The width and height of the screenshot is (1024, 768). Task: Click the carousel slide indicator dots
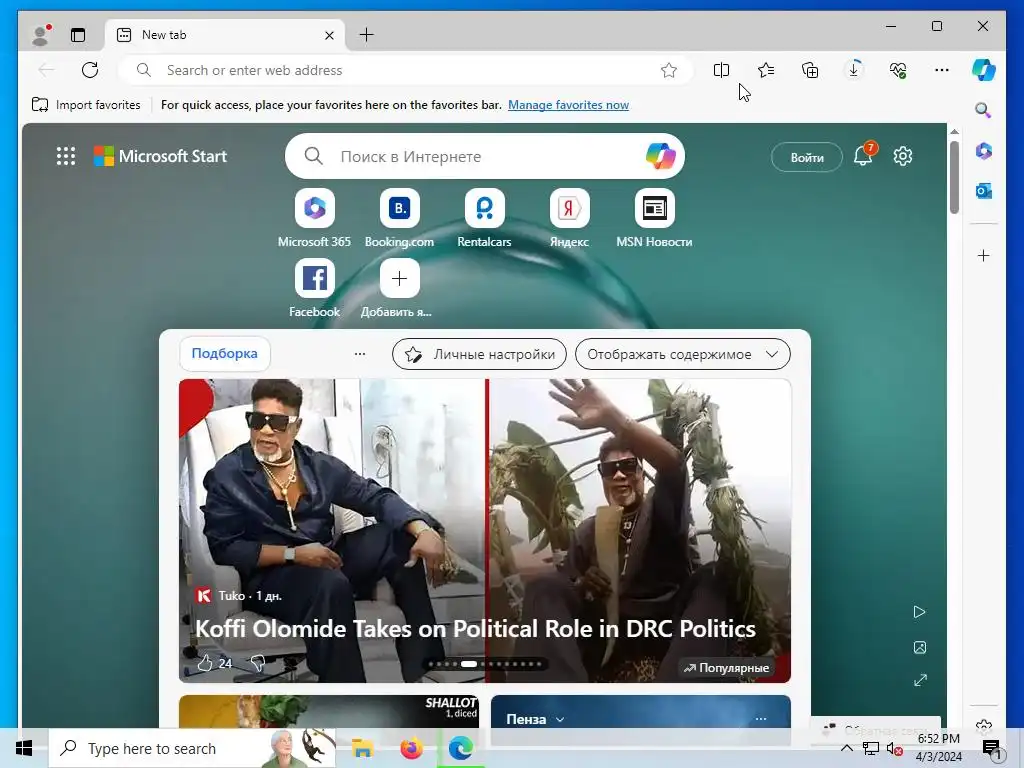485,664
